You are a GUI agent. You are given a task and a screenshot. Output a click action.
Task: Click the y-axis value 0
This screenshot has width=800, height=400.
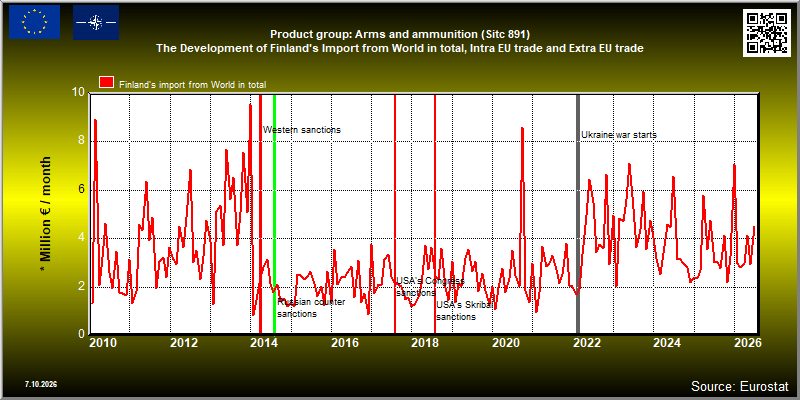(x=82, y=334)
